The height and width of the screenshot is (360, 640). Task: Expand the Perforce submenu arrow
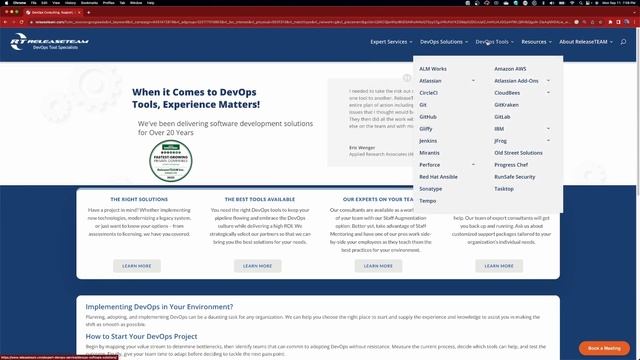click(473, 164)
